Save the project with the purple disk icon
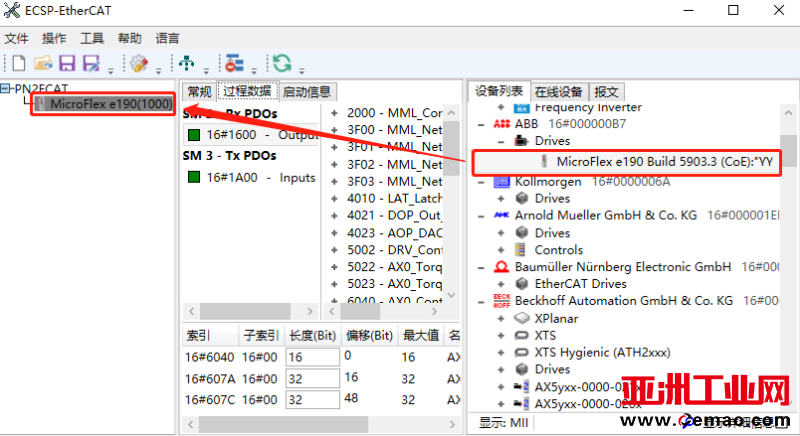The width and height of the screenshot is (800, 436). (x=67, y=63)
